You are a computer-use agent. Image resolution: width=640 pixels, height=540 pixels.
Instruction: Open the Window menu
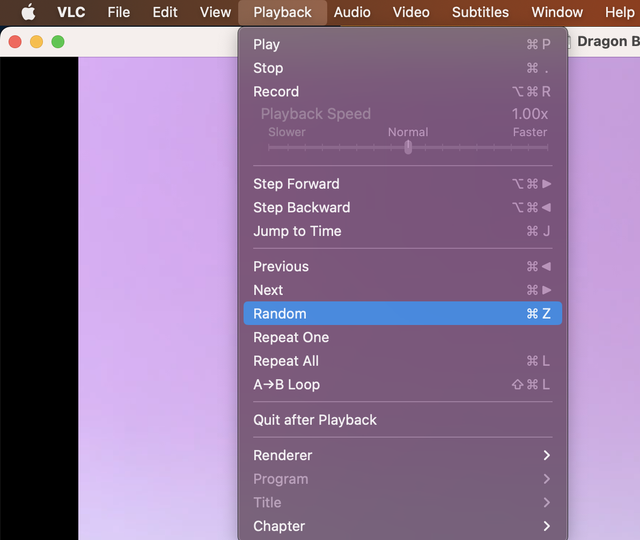click(x=557, y=12)
